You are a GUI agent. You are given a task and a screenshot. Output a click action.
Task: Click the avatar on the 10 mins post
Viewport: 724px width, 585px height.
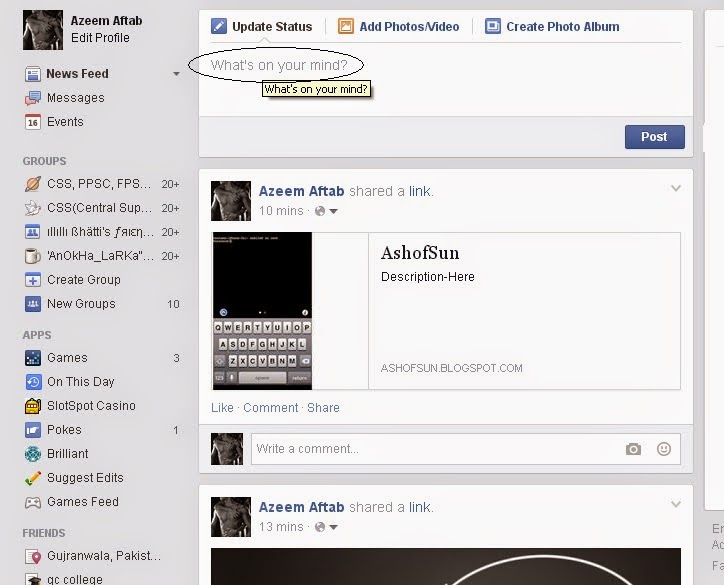pos(231,201)
